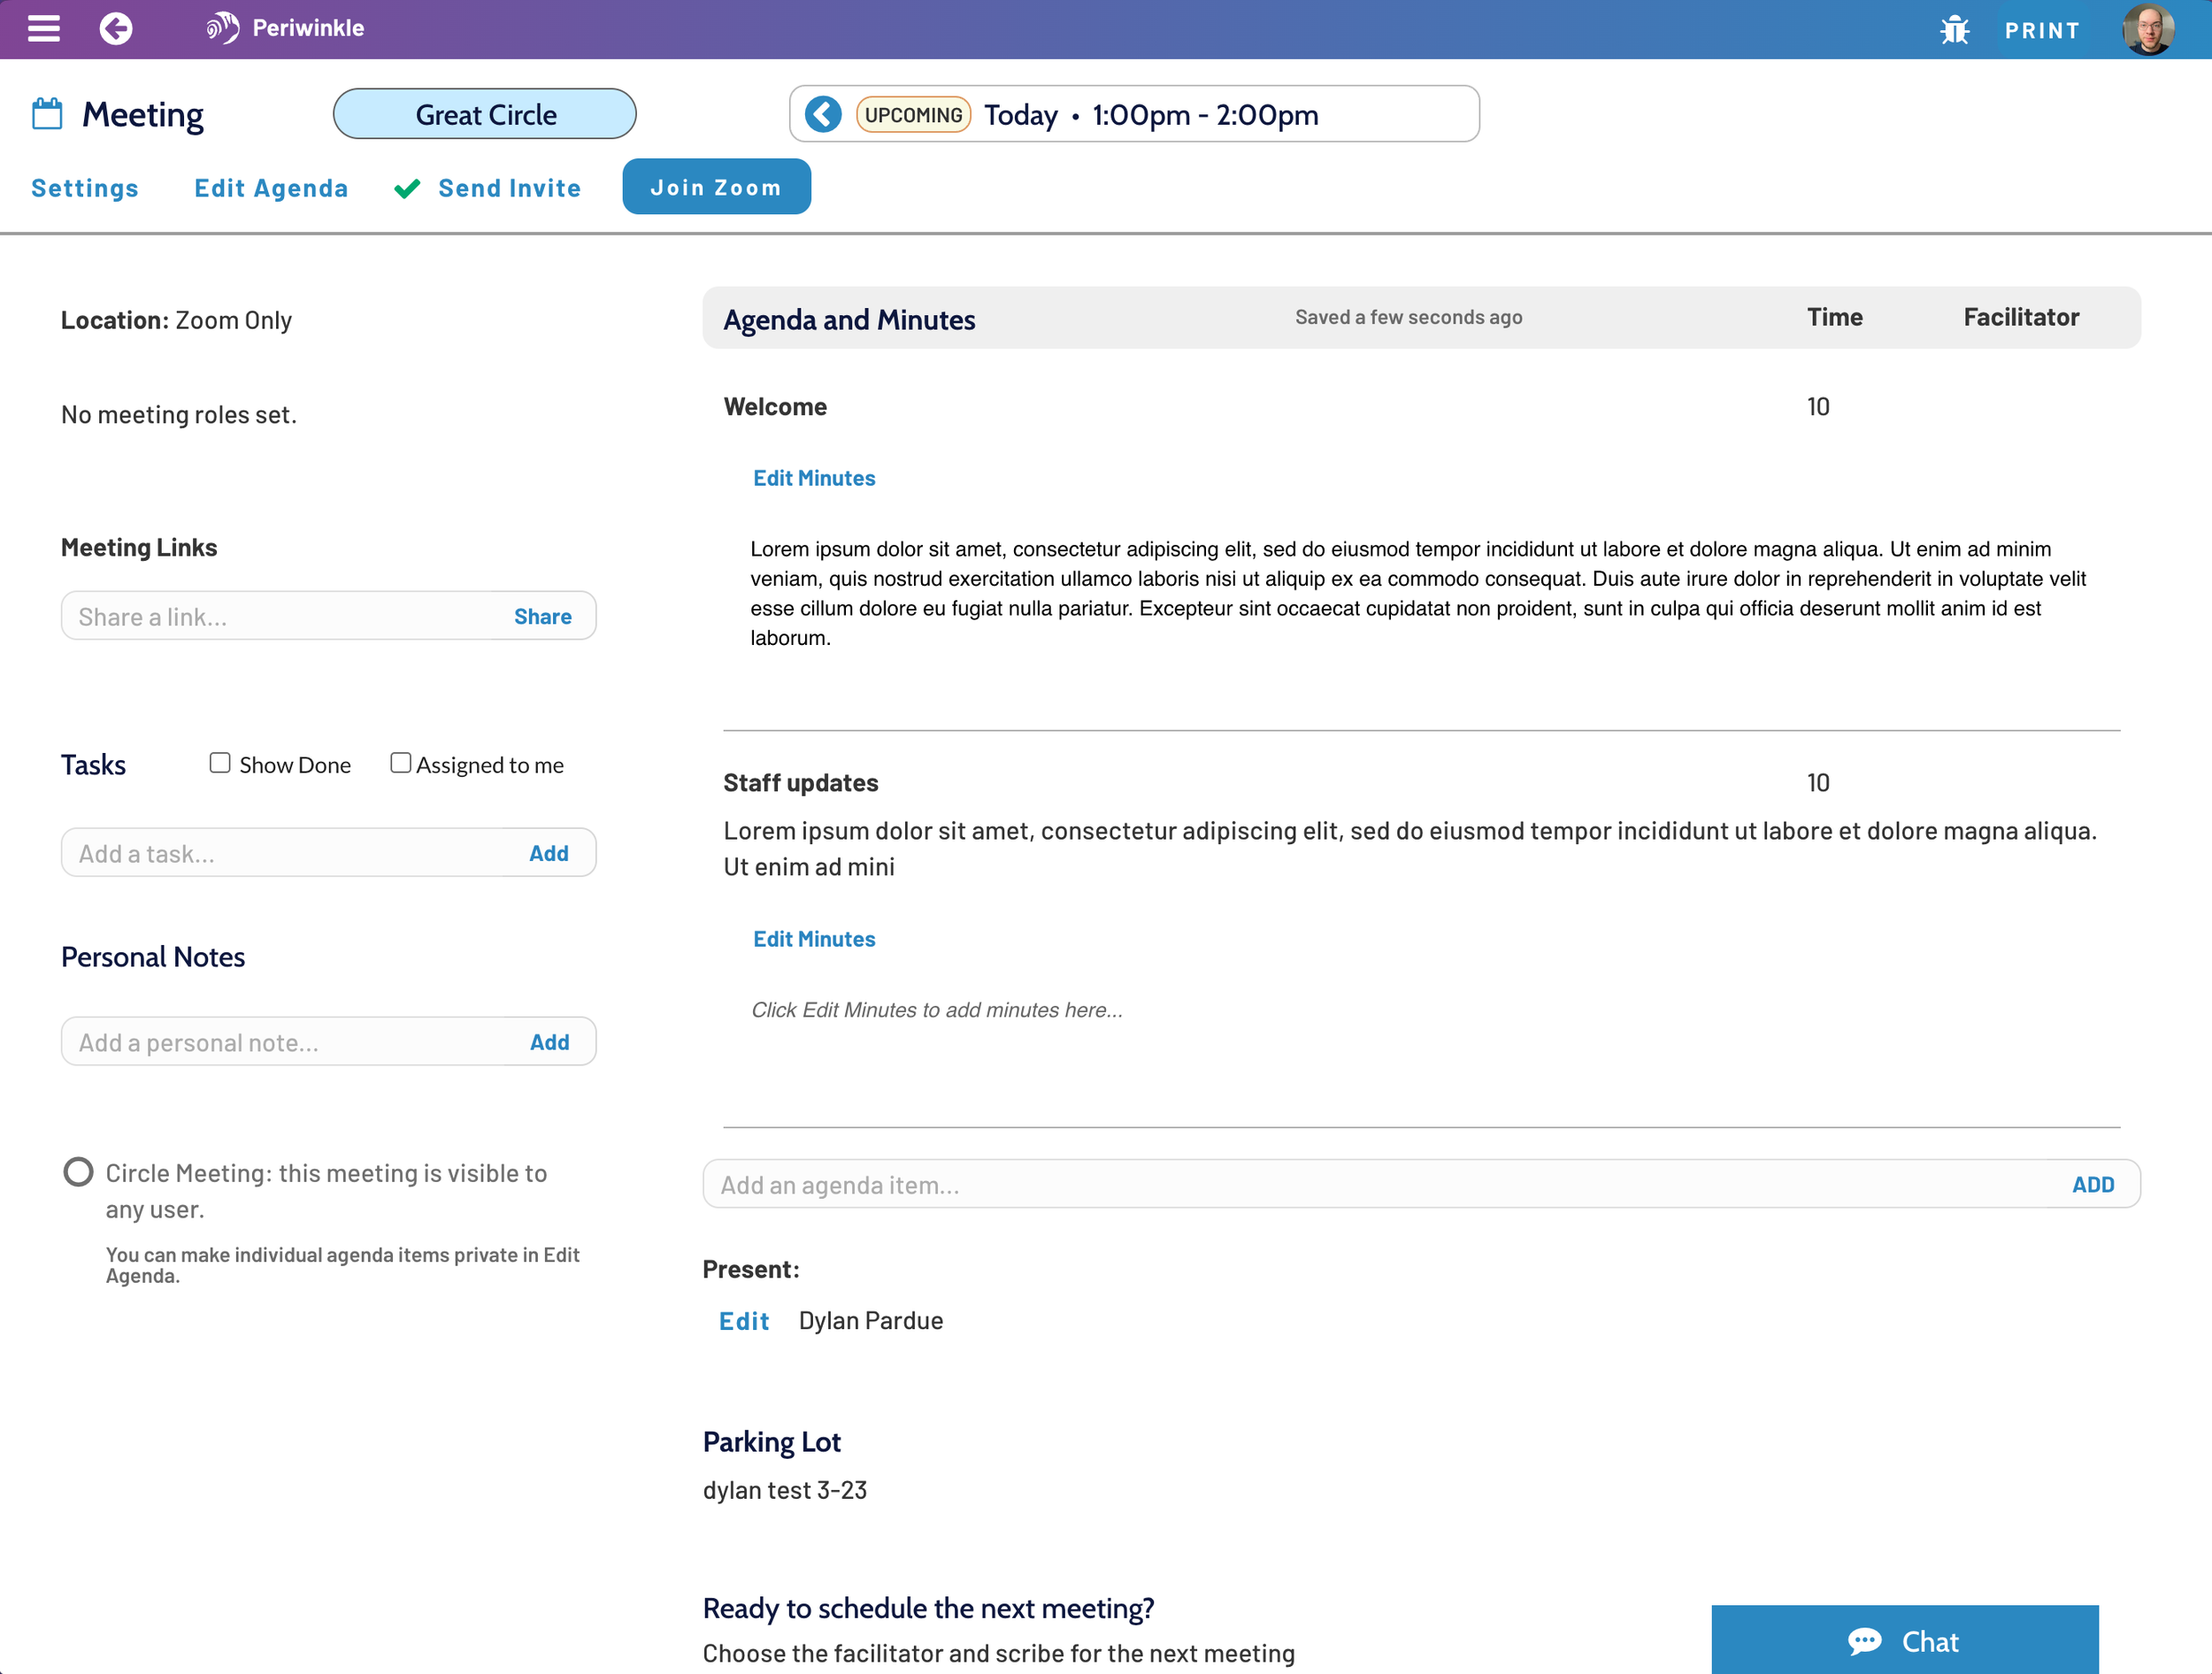
Task: Click the bug report icon
Action: coord(1954,30)
